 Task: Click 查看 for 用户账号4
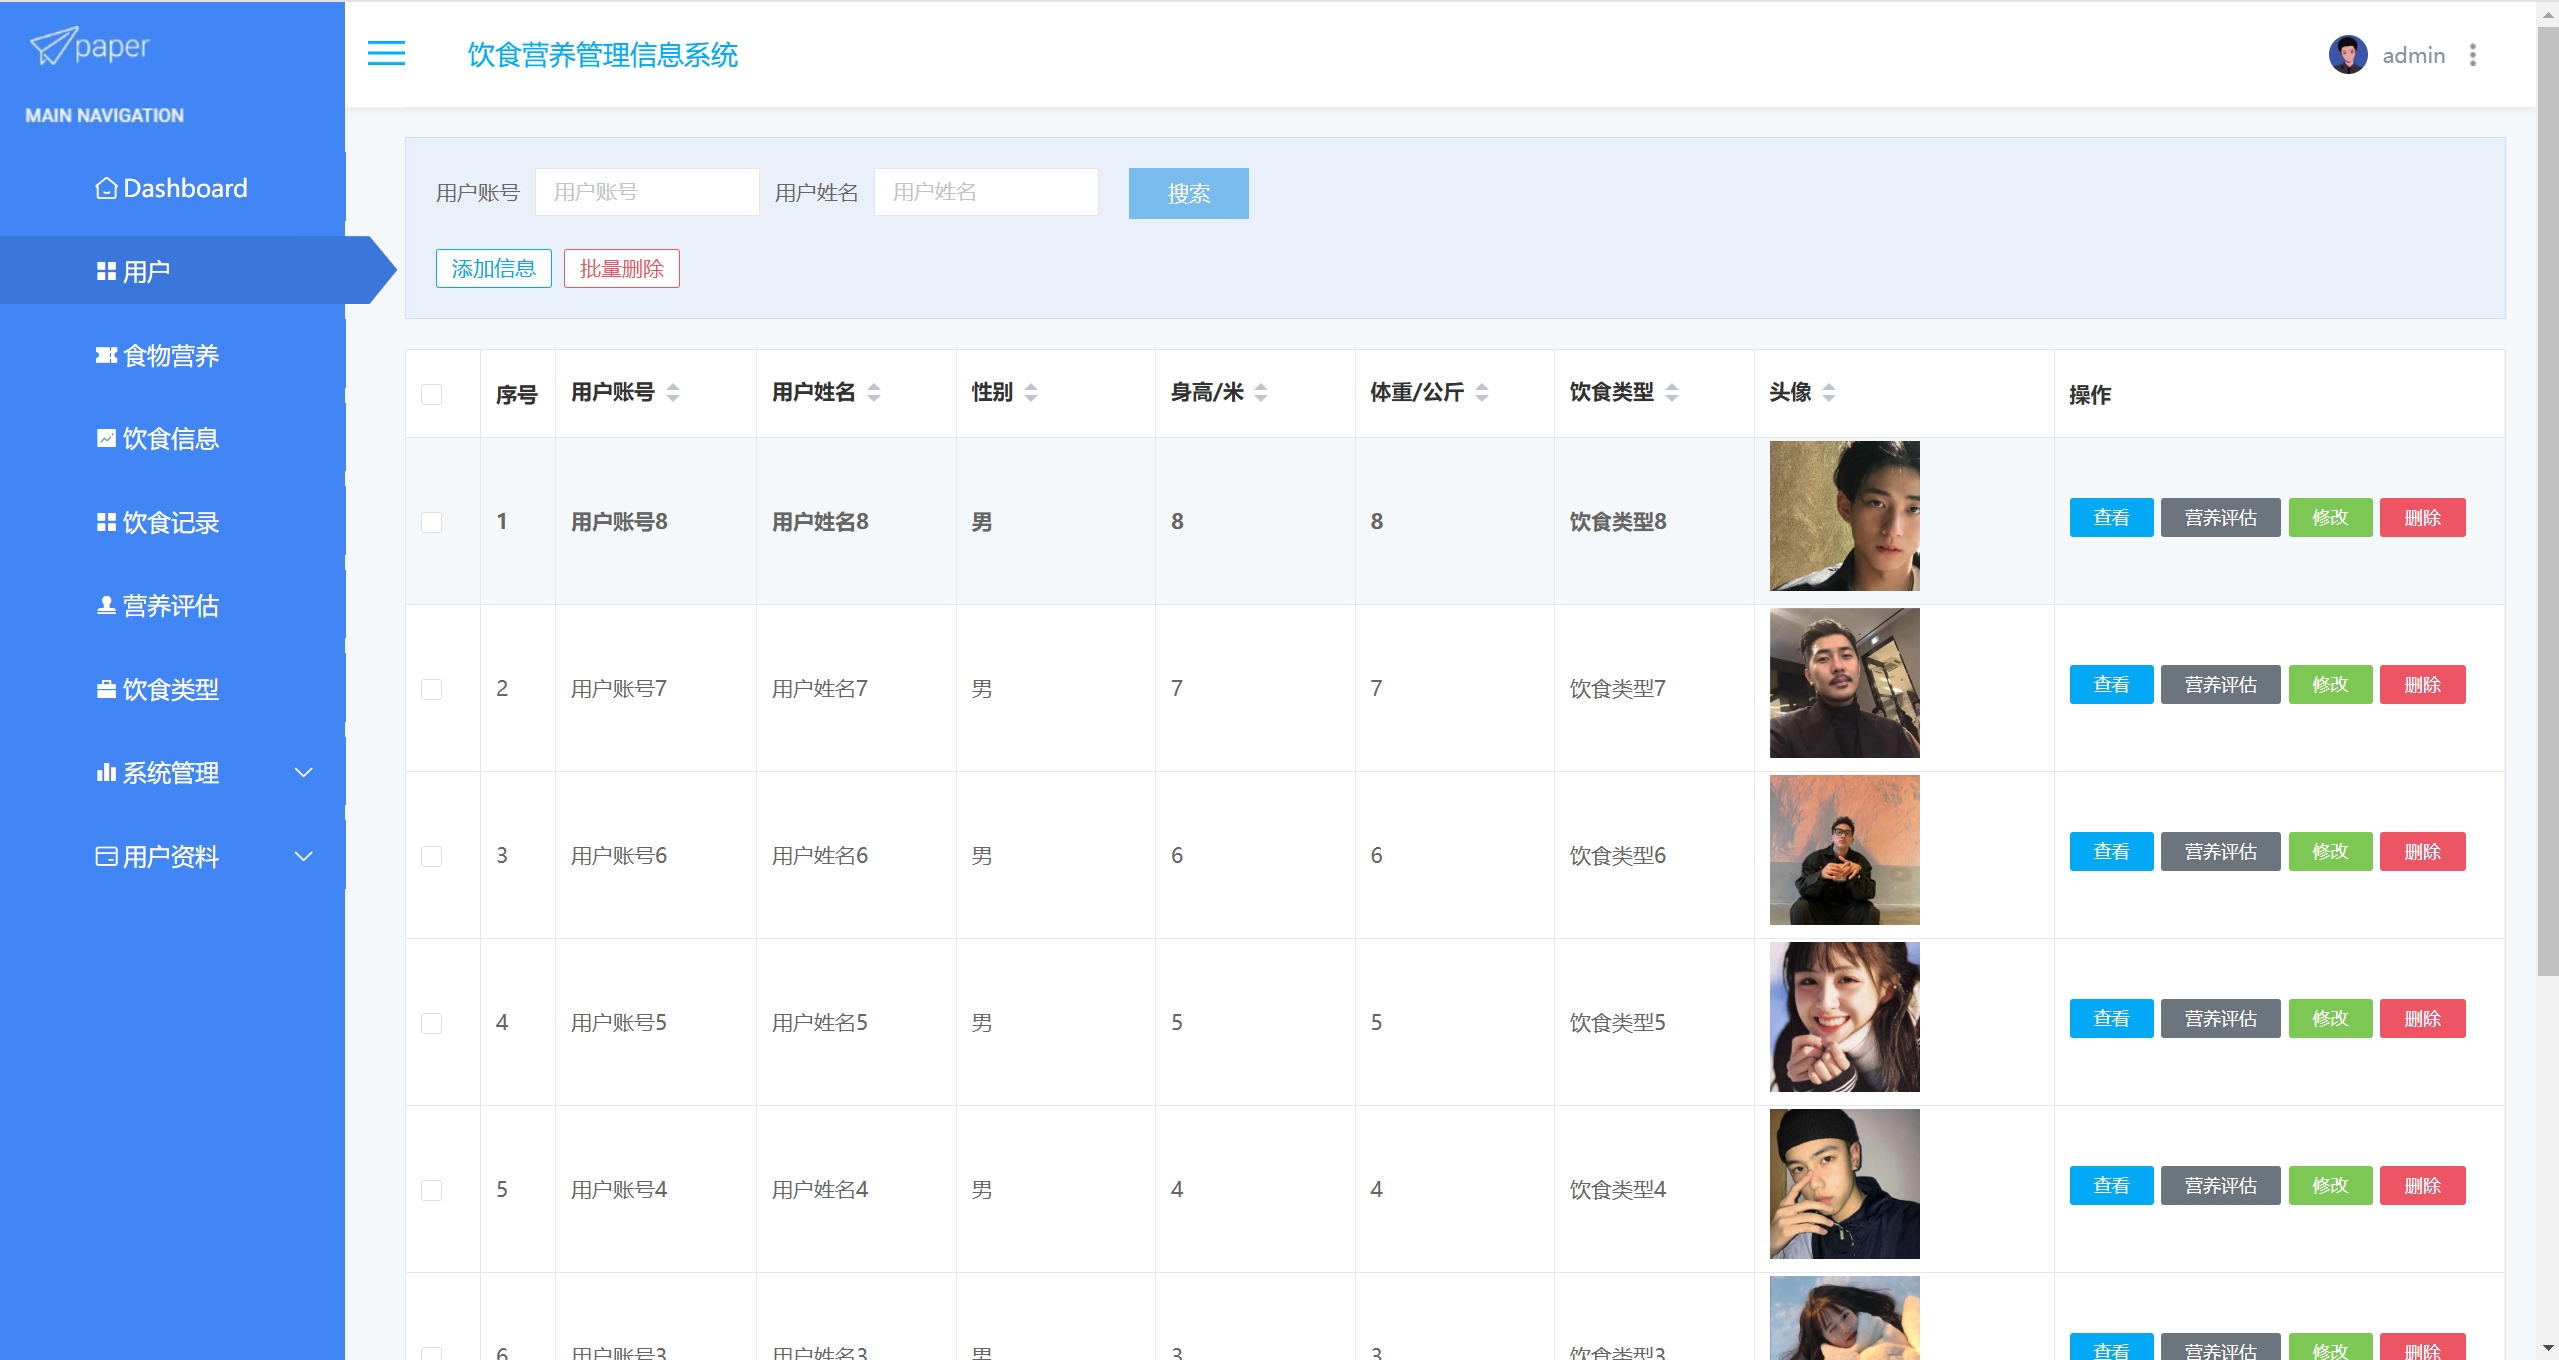[2111, 1186]
